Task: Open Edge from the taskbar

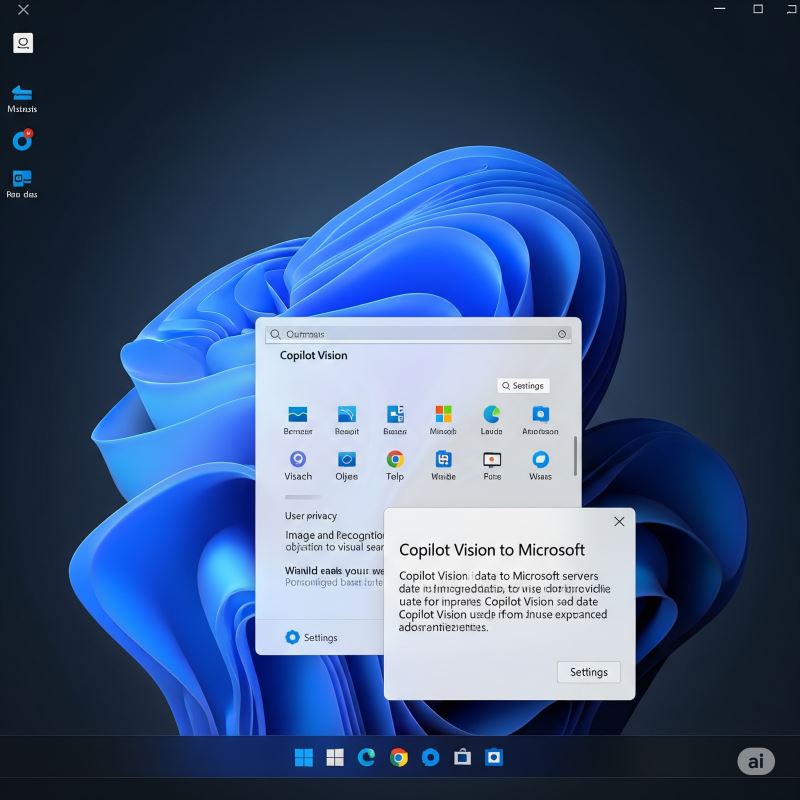Action: 366,758
